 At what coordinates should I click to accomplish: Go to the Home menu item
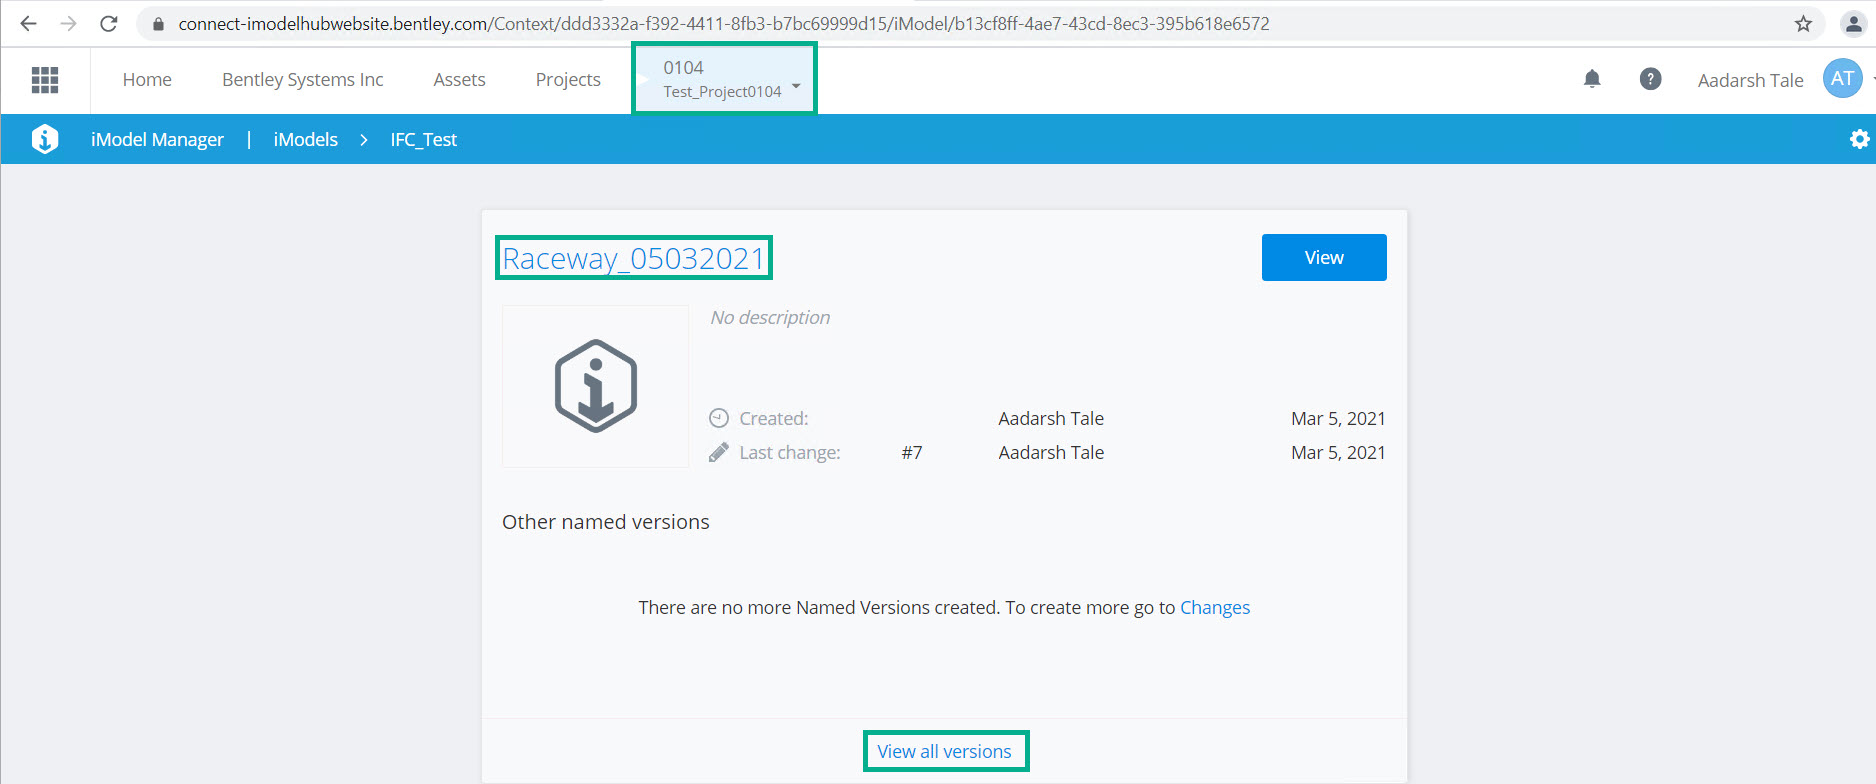[x=147, y=80]
